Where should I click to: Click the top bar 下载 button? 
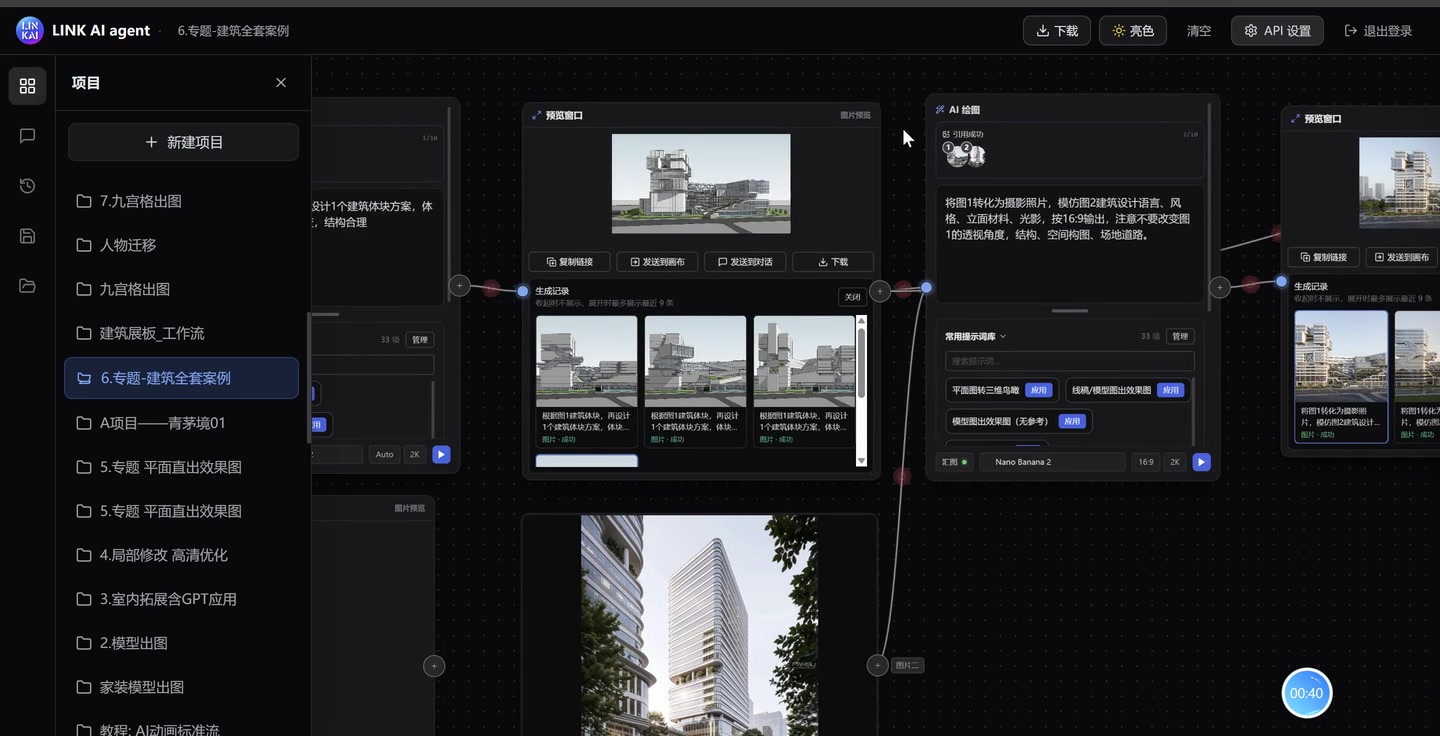click(1057, 31)
